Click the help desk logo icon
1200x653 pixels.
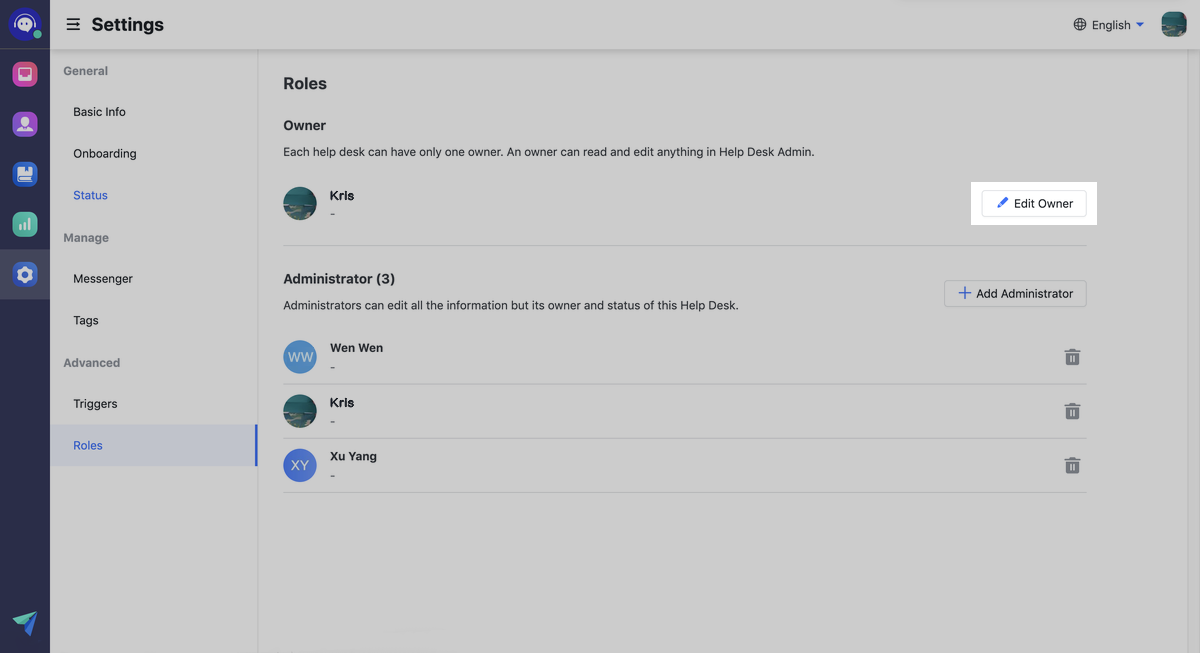click(25, 24)
